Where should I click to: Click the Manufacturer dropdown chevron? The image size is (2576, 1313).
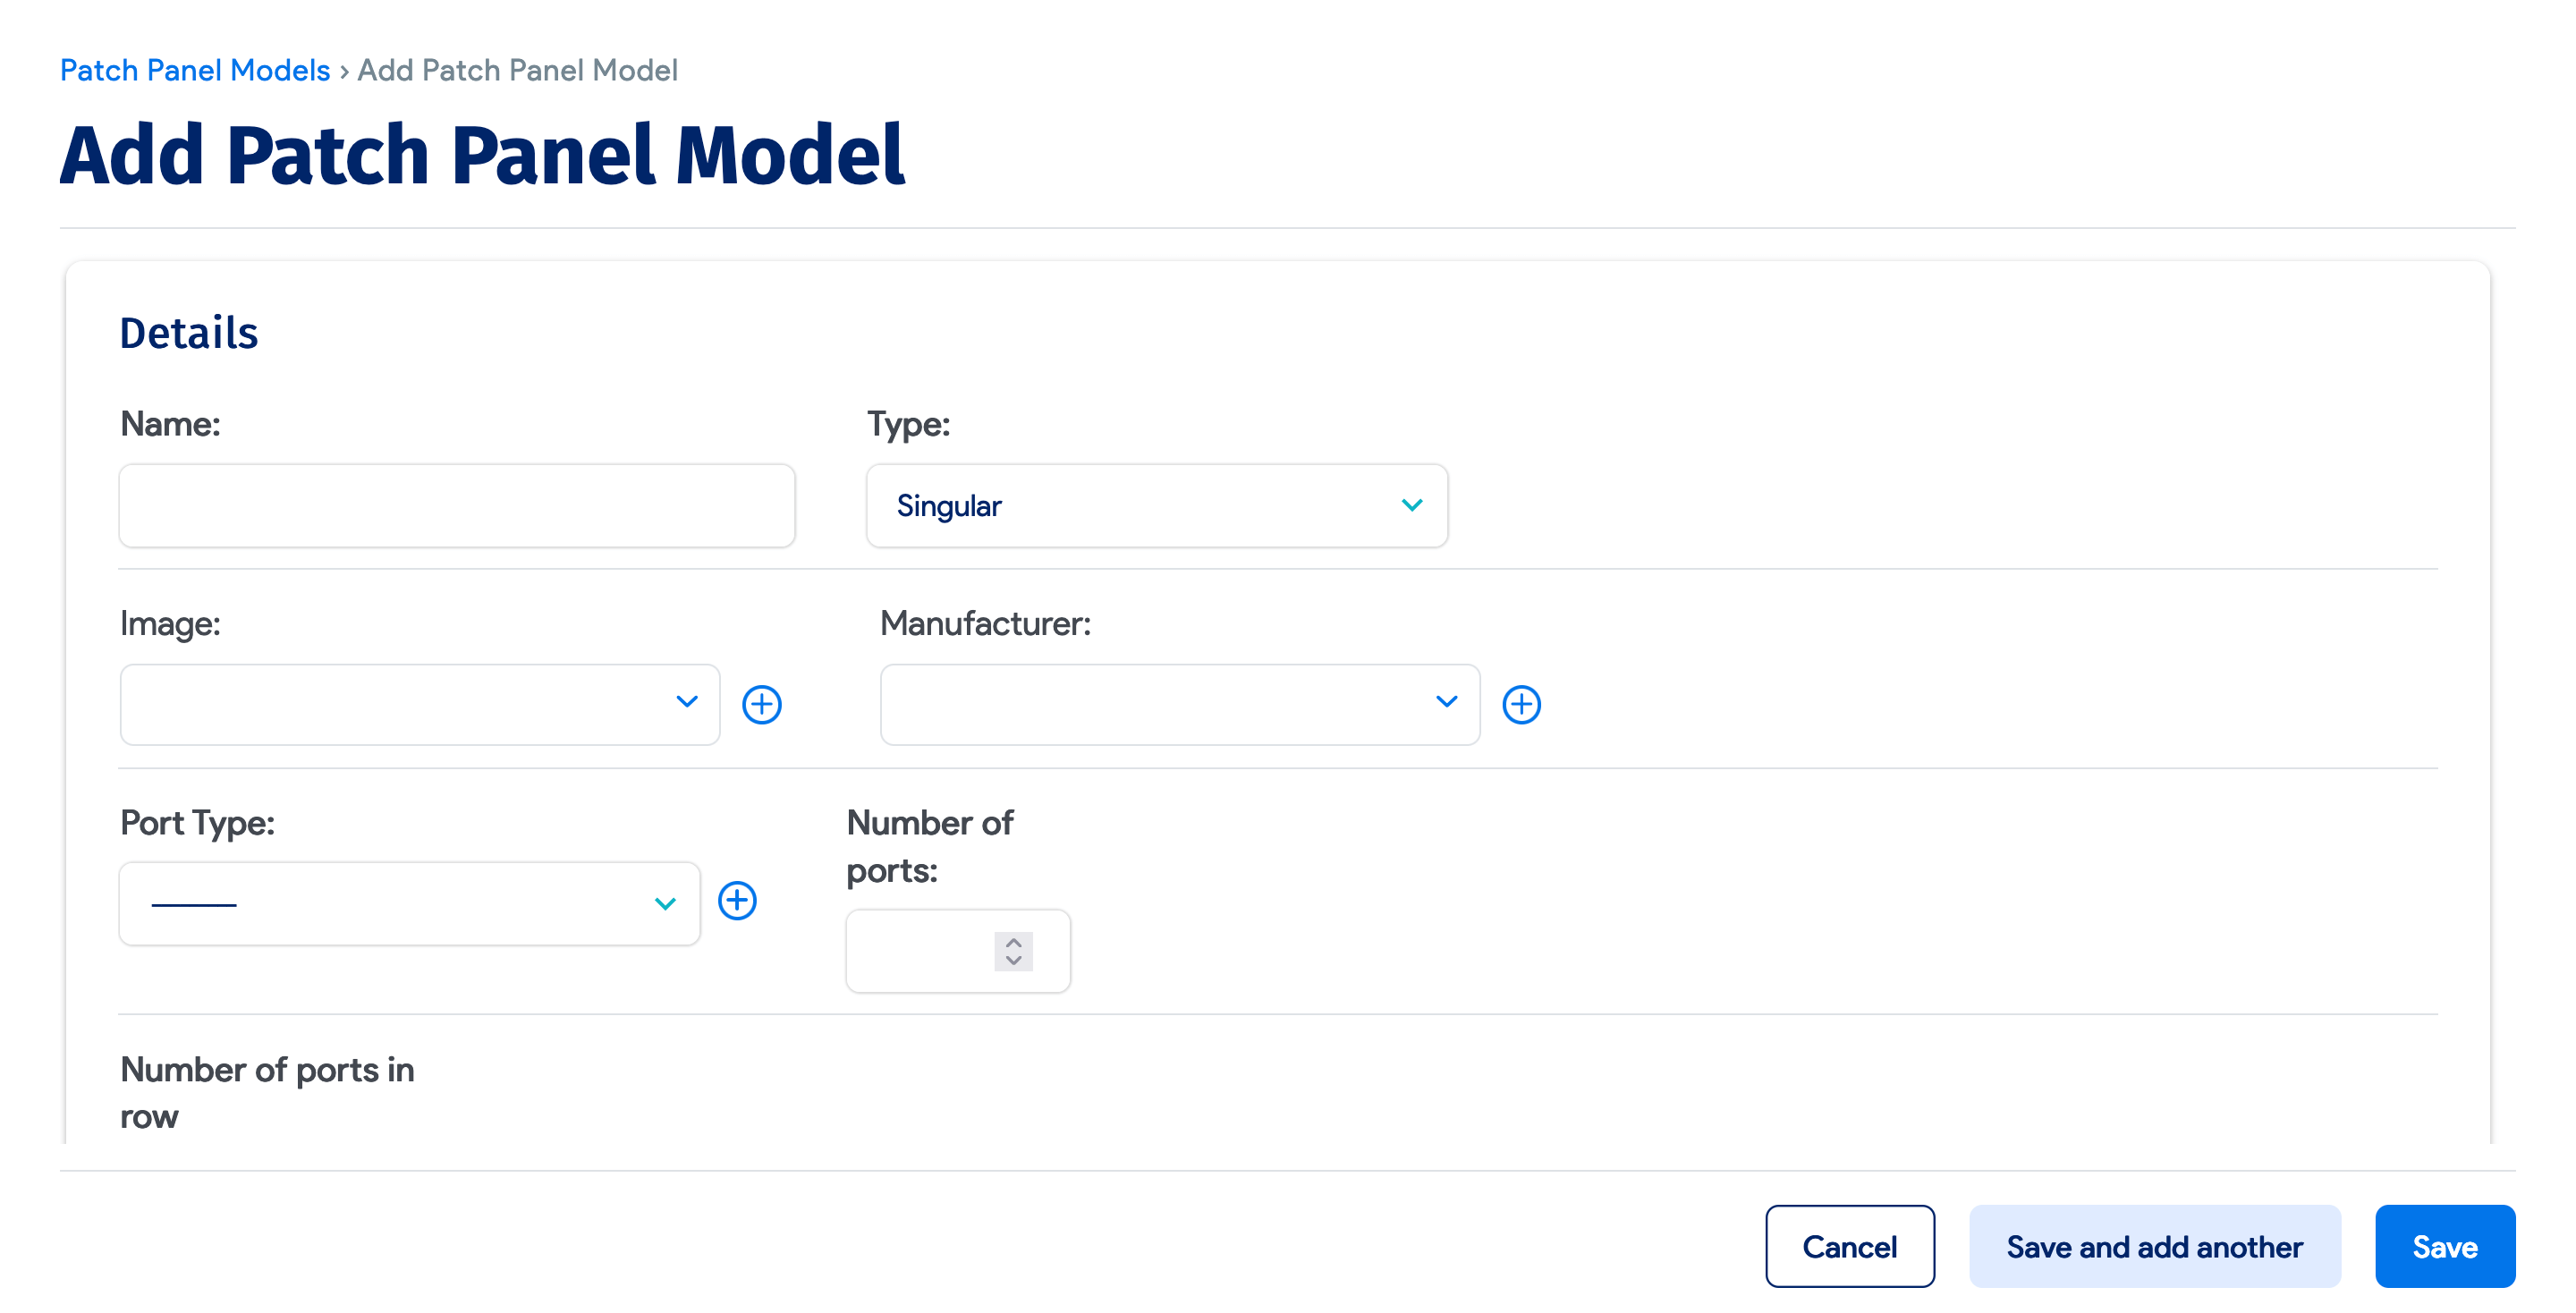[1447, 704]
